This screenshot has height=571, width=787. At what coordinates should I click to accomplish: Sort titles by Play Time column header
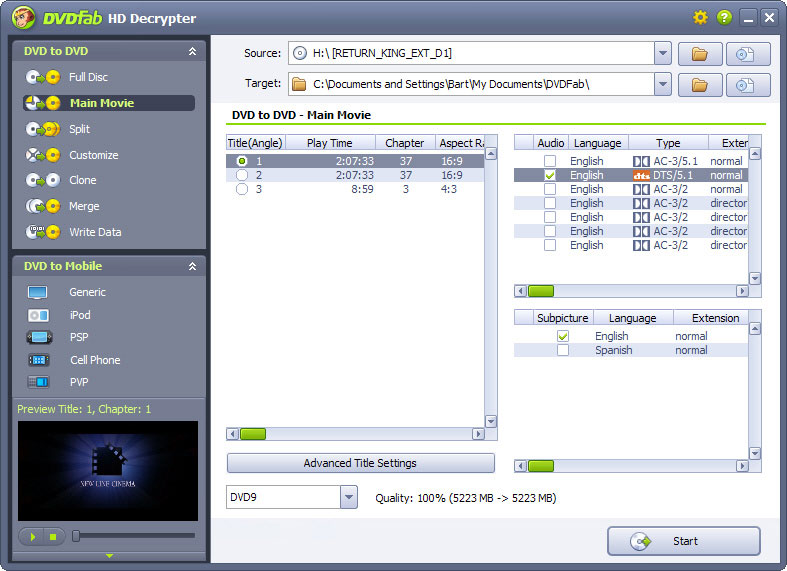coord(330,143)
